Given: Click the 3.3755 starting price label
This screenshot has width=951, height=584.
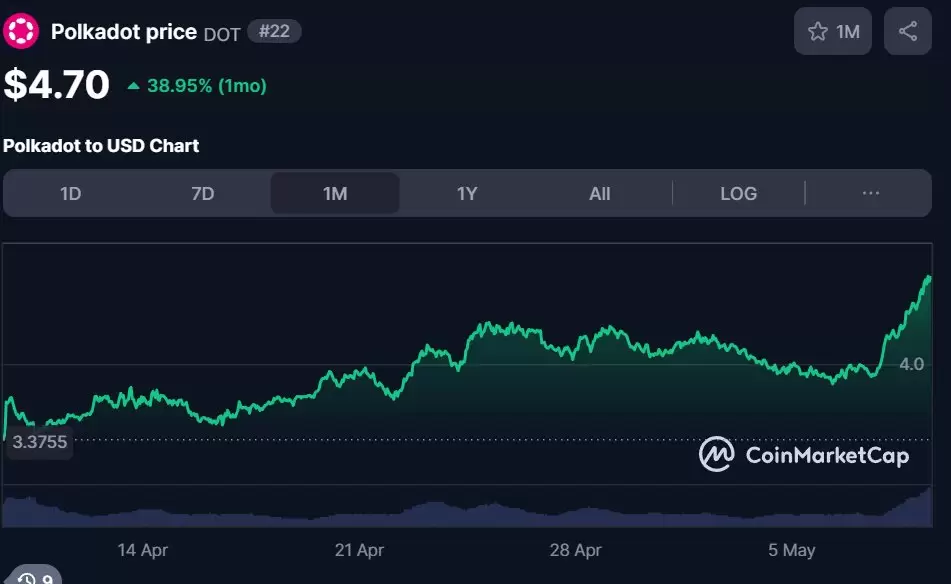Looking at the screenshot, I should [x=39, y=441].
